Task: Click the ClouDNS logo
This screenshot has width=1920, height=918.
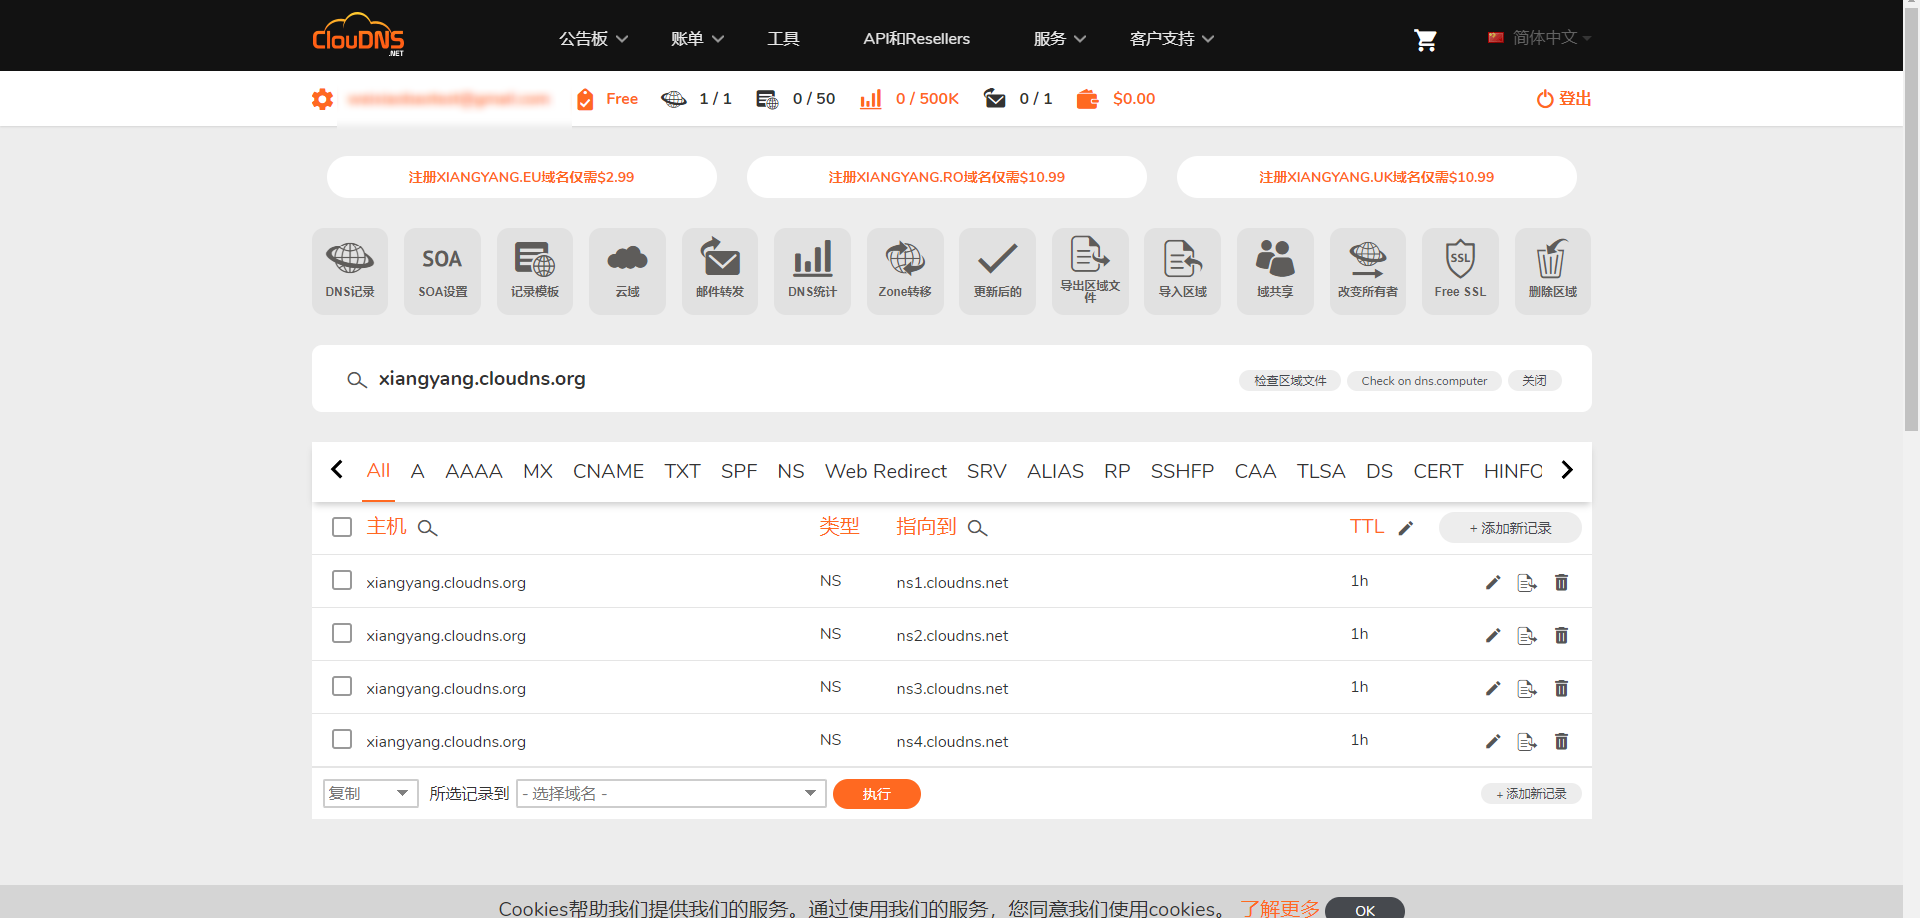Action: 358,36
